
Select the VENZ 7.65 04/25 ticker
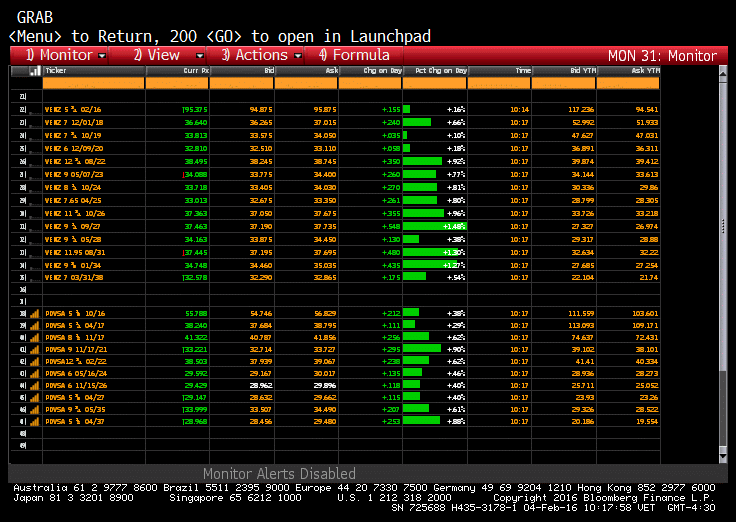(x=73, y=200)
